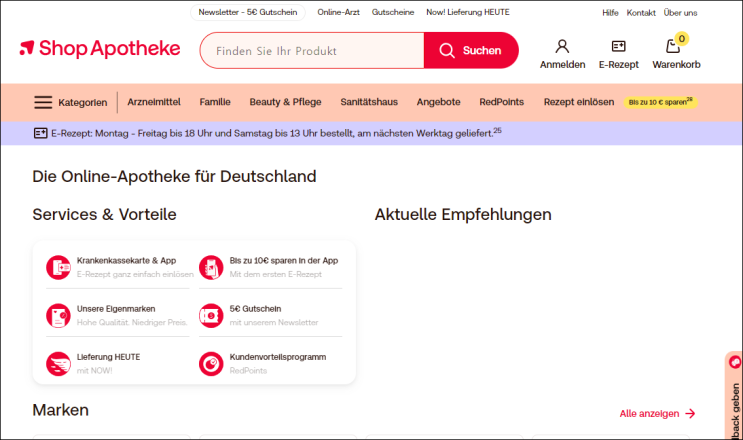This screenshot has height=440, width=743.
Task: Click the E-Rezept delivery info banner text
Action: point(276,133)
